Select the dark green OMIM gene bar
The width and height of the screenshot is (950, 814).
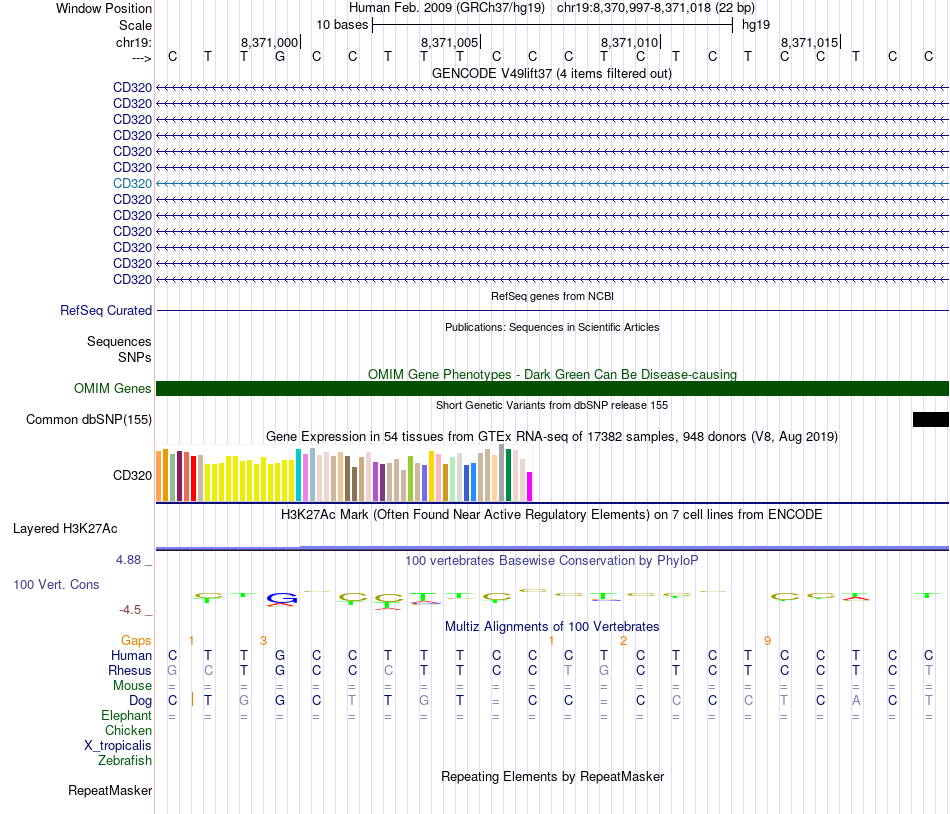coord(552,389)
